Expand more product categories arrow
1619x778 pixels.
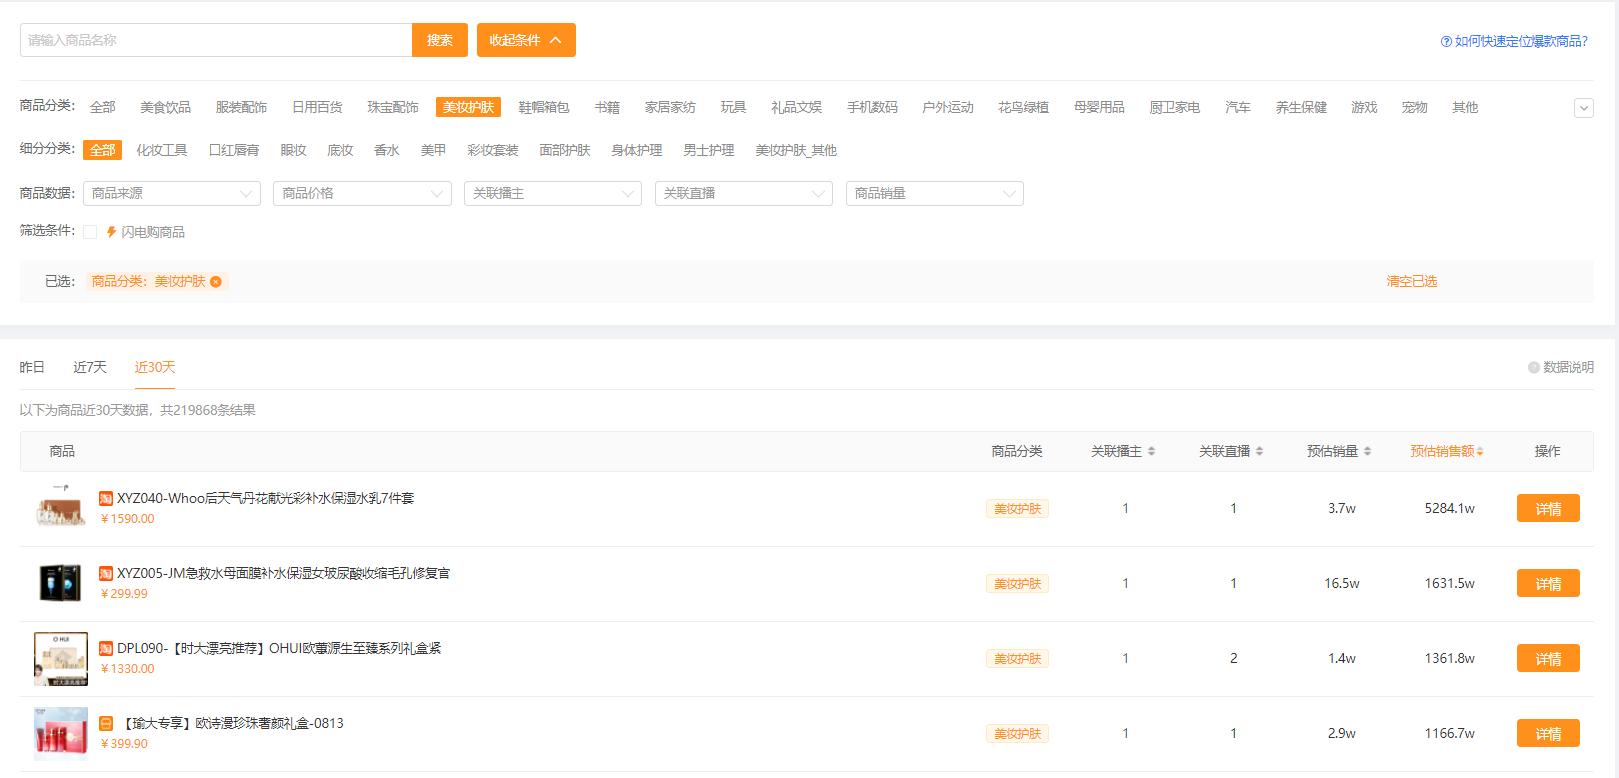(1584, 108)
